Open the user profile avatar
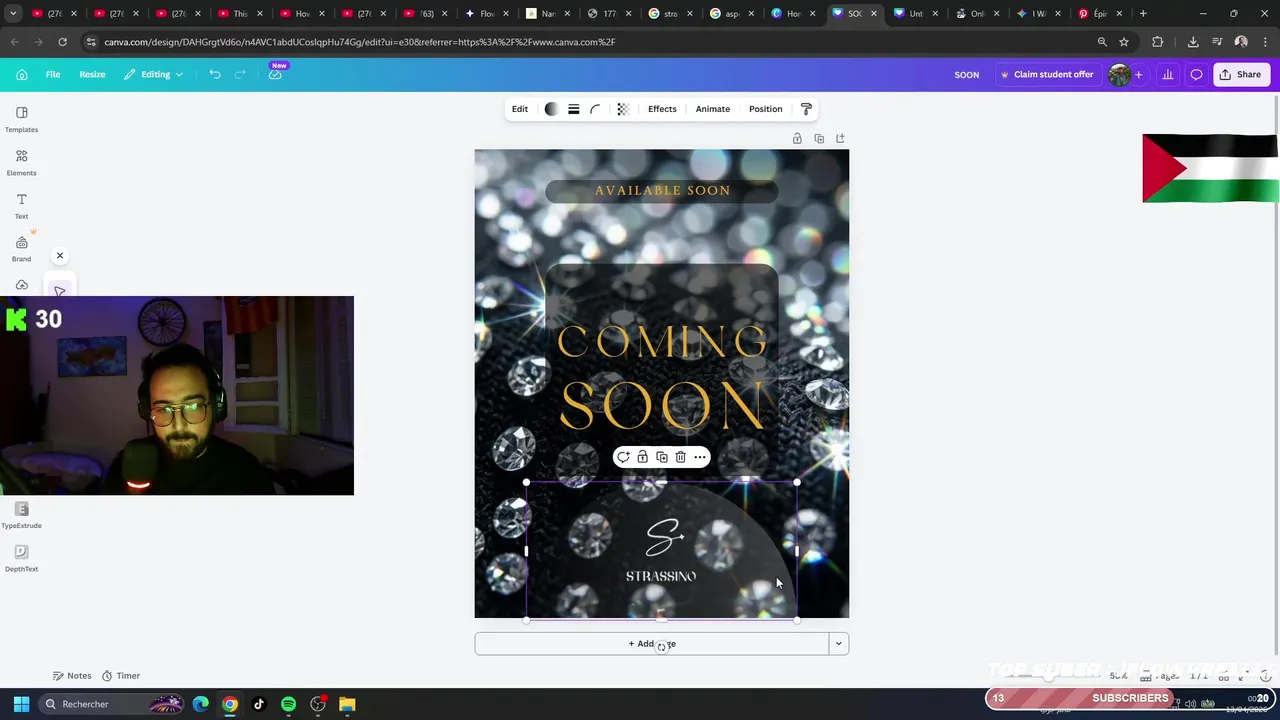 pyautogui.click(x=1119, y=74)
